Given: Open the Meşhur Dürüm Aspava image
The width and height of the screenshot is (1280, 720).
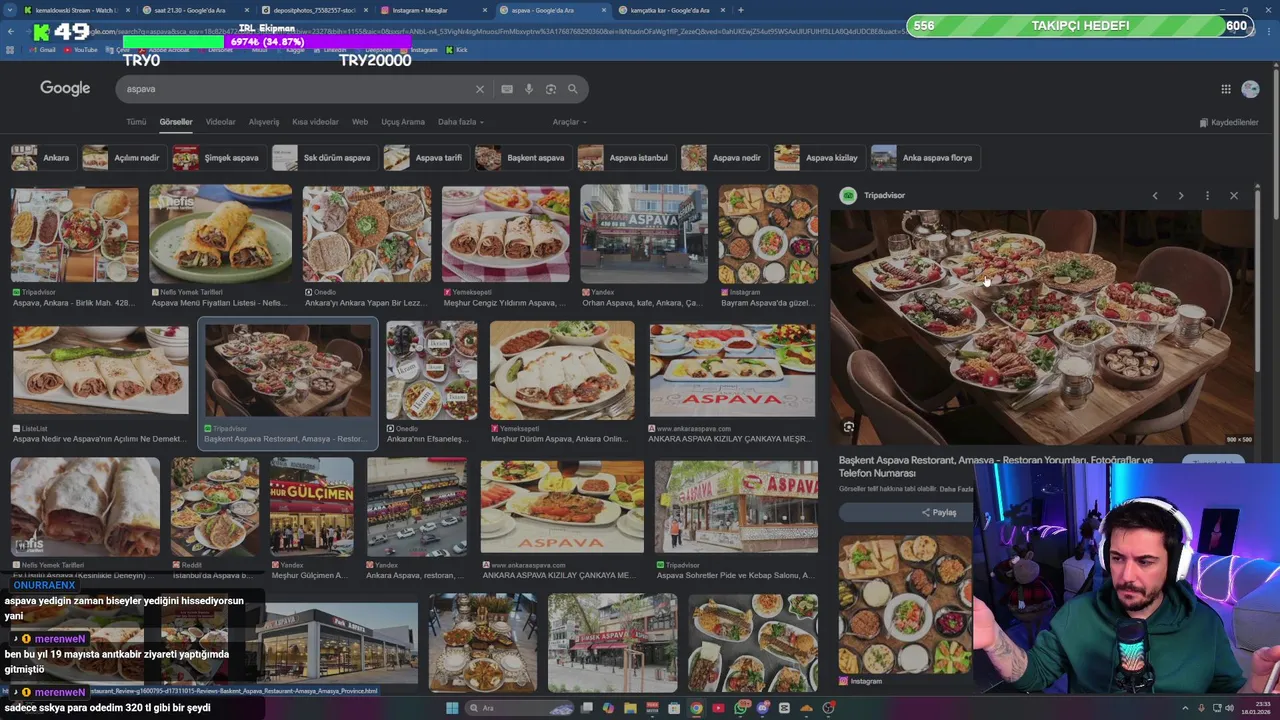Looking at the screenshot, I should [562, 370].
